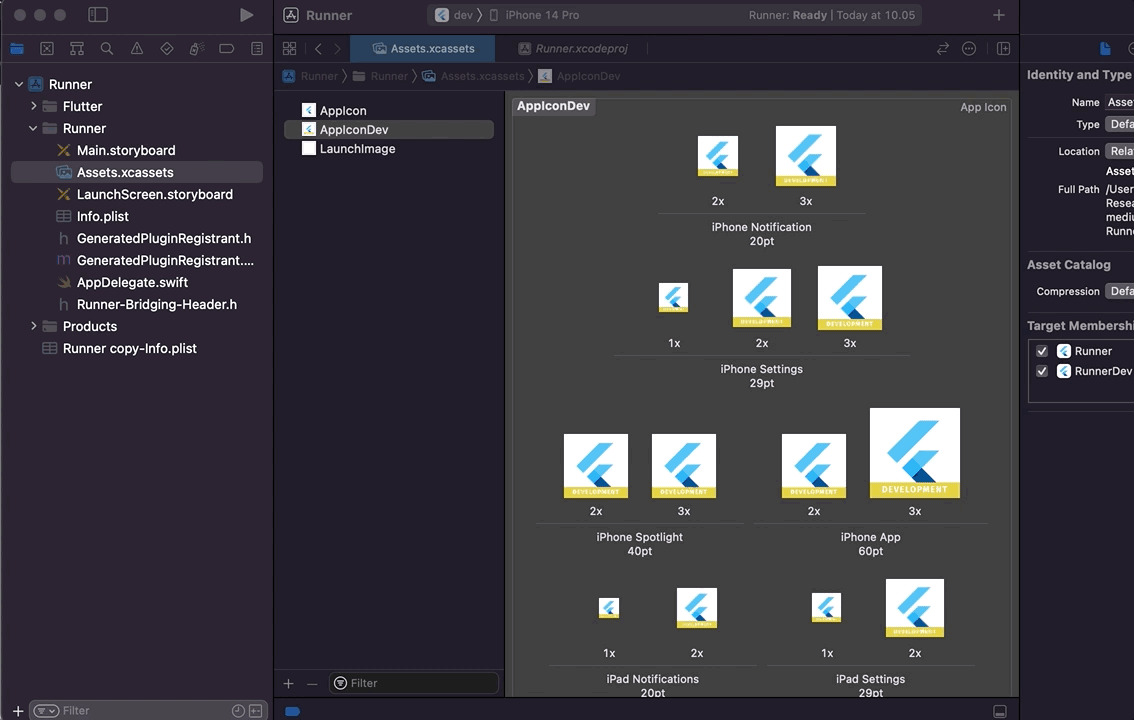Viewport: 1134px width, 720px height.
Task: Open the Issue navigator warning icon
Action: pyautogui.click(x=137, y=48)
